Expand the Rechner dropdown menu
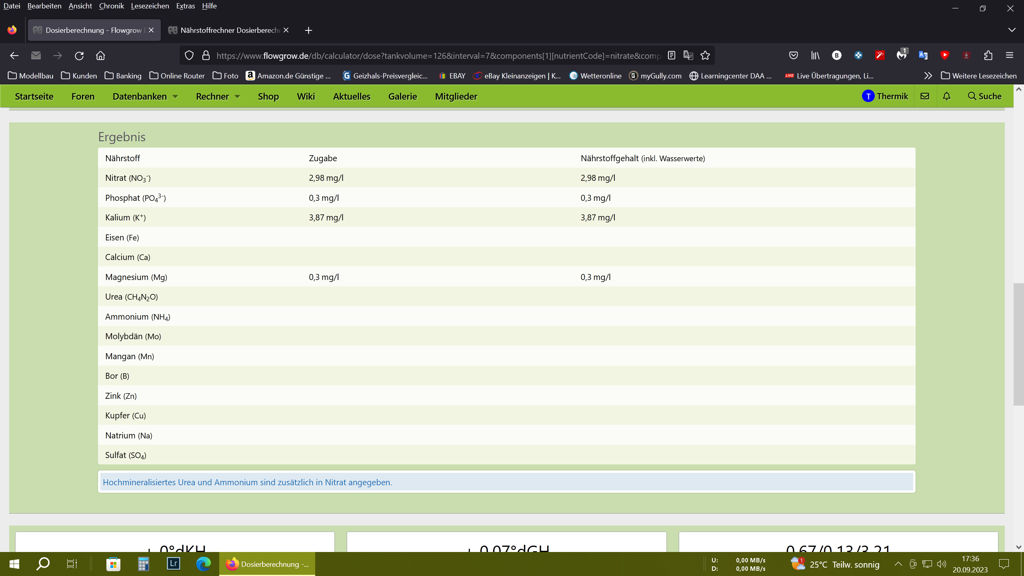1024x576 pixels. [217, 97]
